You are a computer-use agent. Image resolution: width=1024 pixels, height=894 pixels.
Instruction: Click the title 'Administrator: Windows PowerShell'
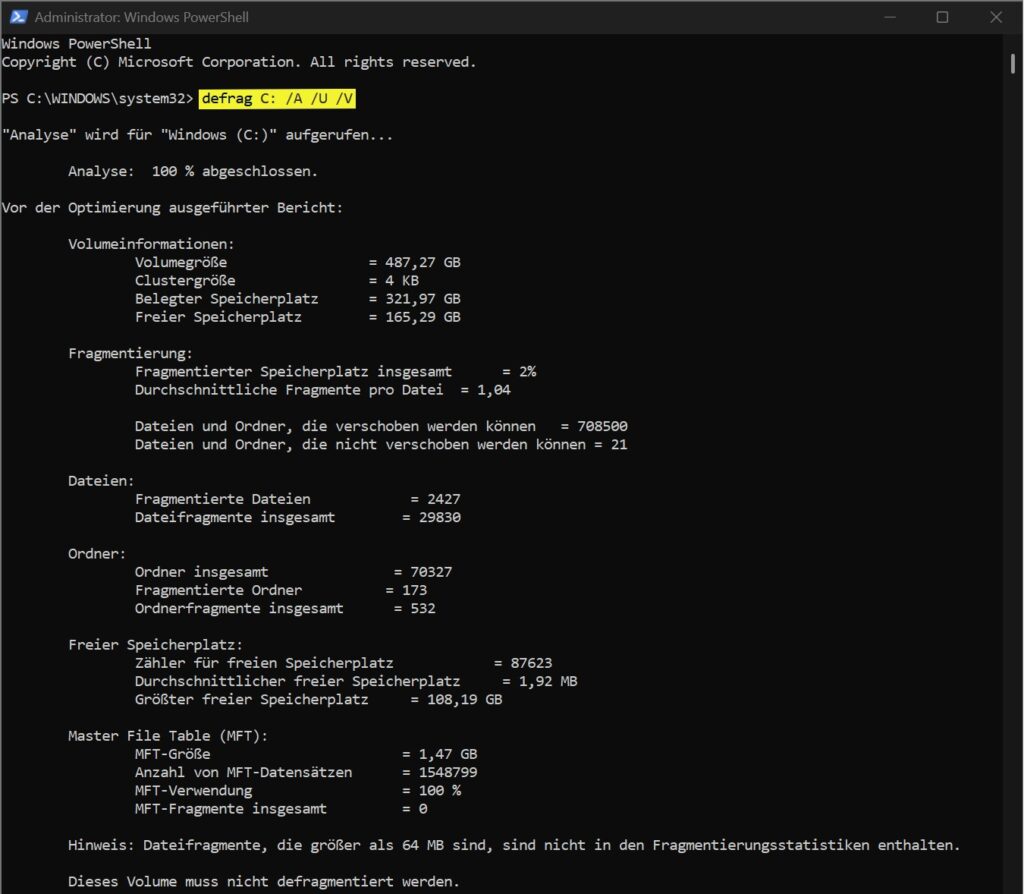[x=142, y=18]
